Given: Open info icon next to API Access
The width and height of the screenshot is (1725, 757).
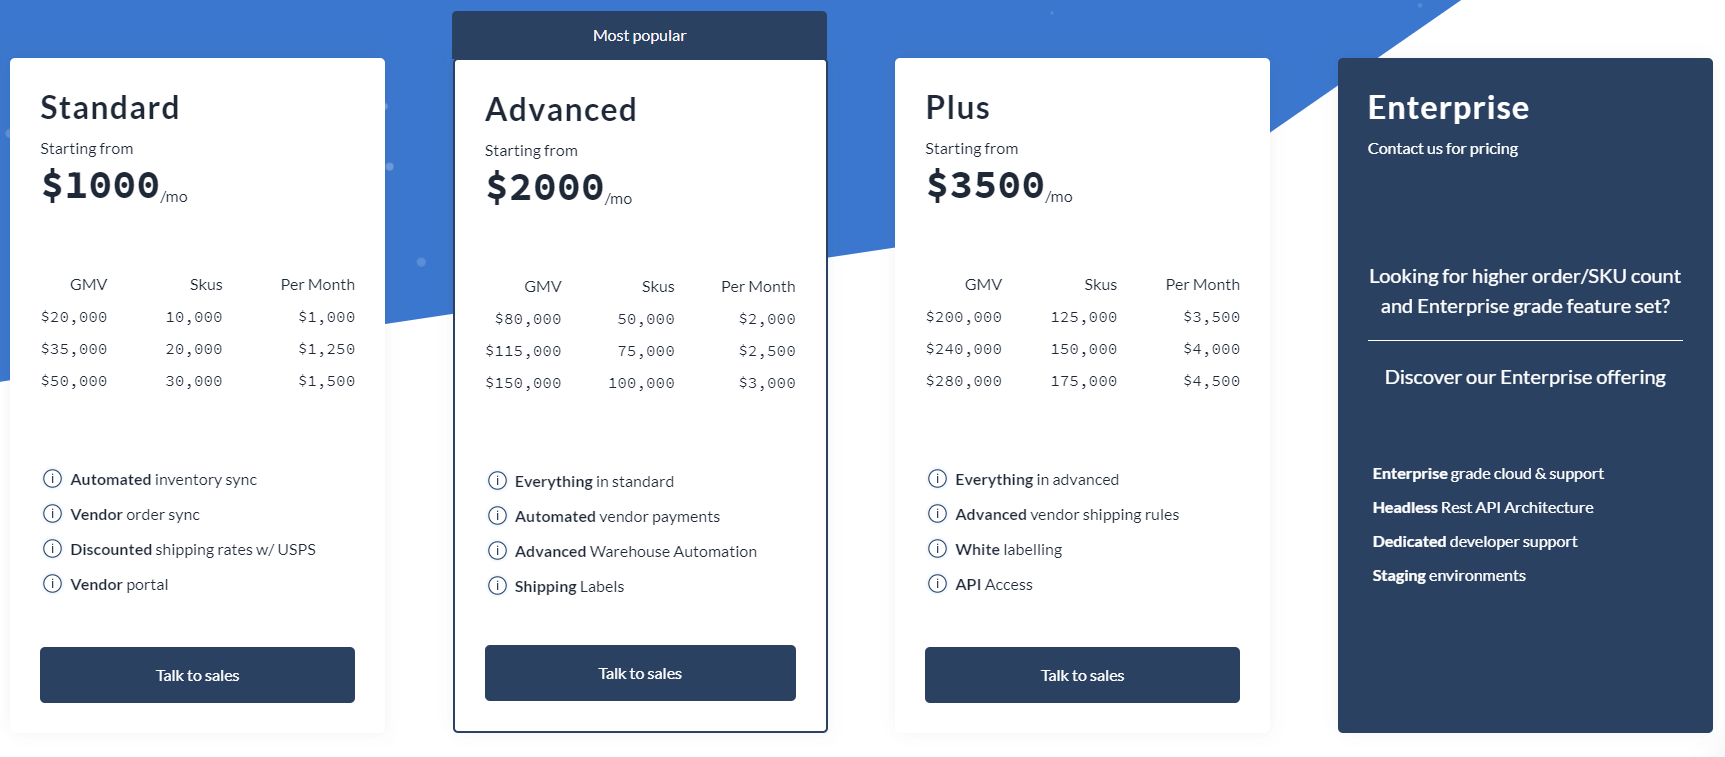Looking at the screenshot, I should [937, 584].
